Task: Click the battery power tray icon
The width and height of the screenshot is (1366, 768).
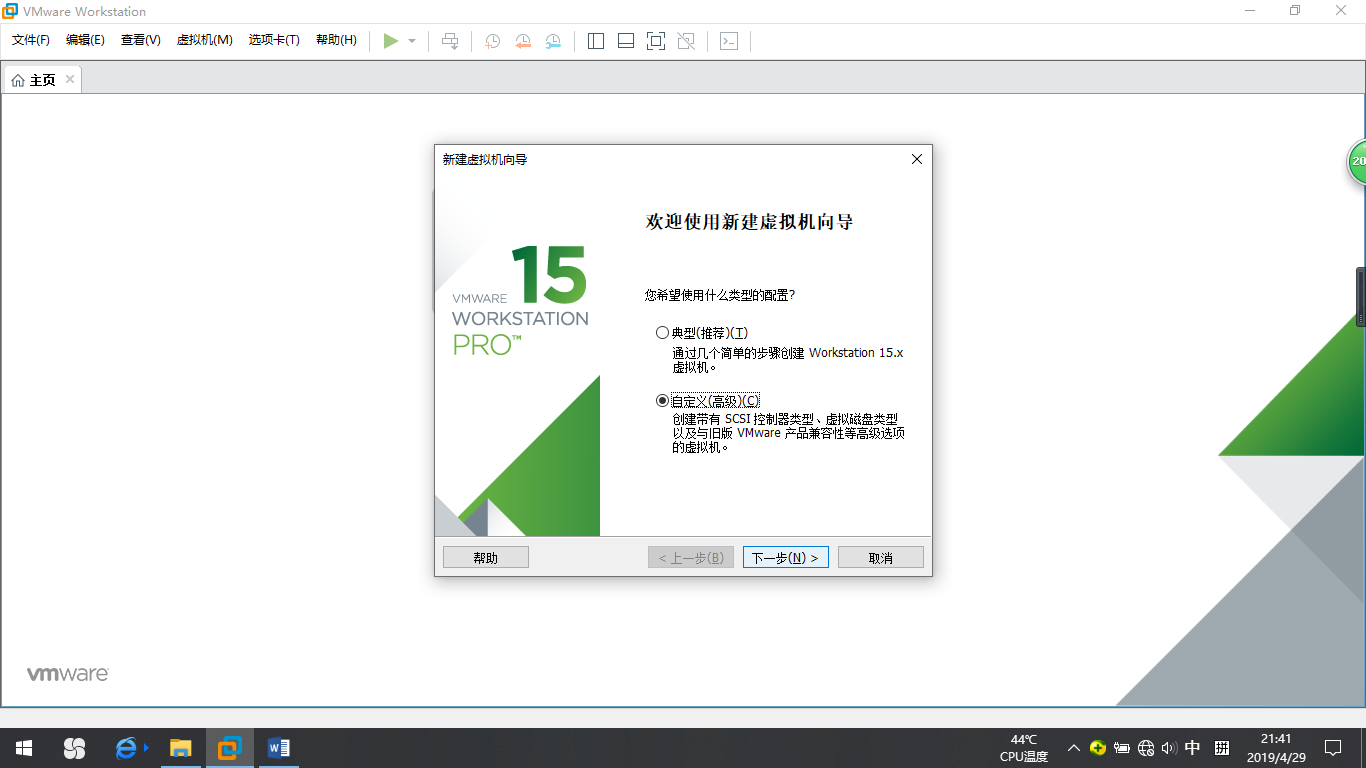Action: [x=1122, y=748]
